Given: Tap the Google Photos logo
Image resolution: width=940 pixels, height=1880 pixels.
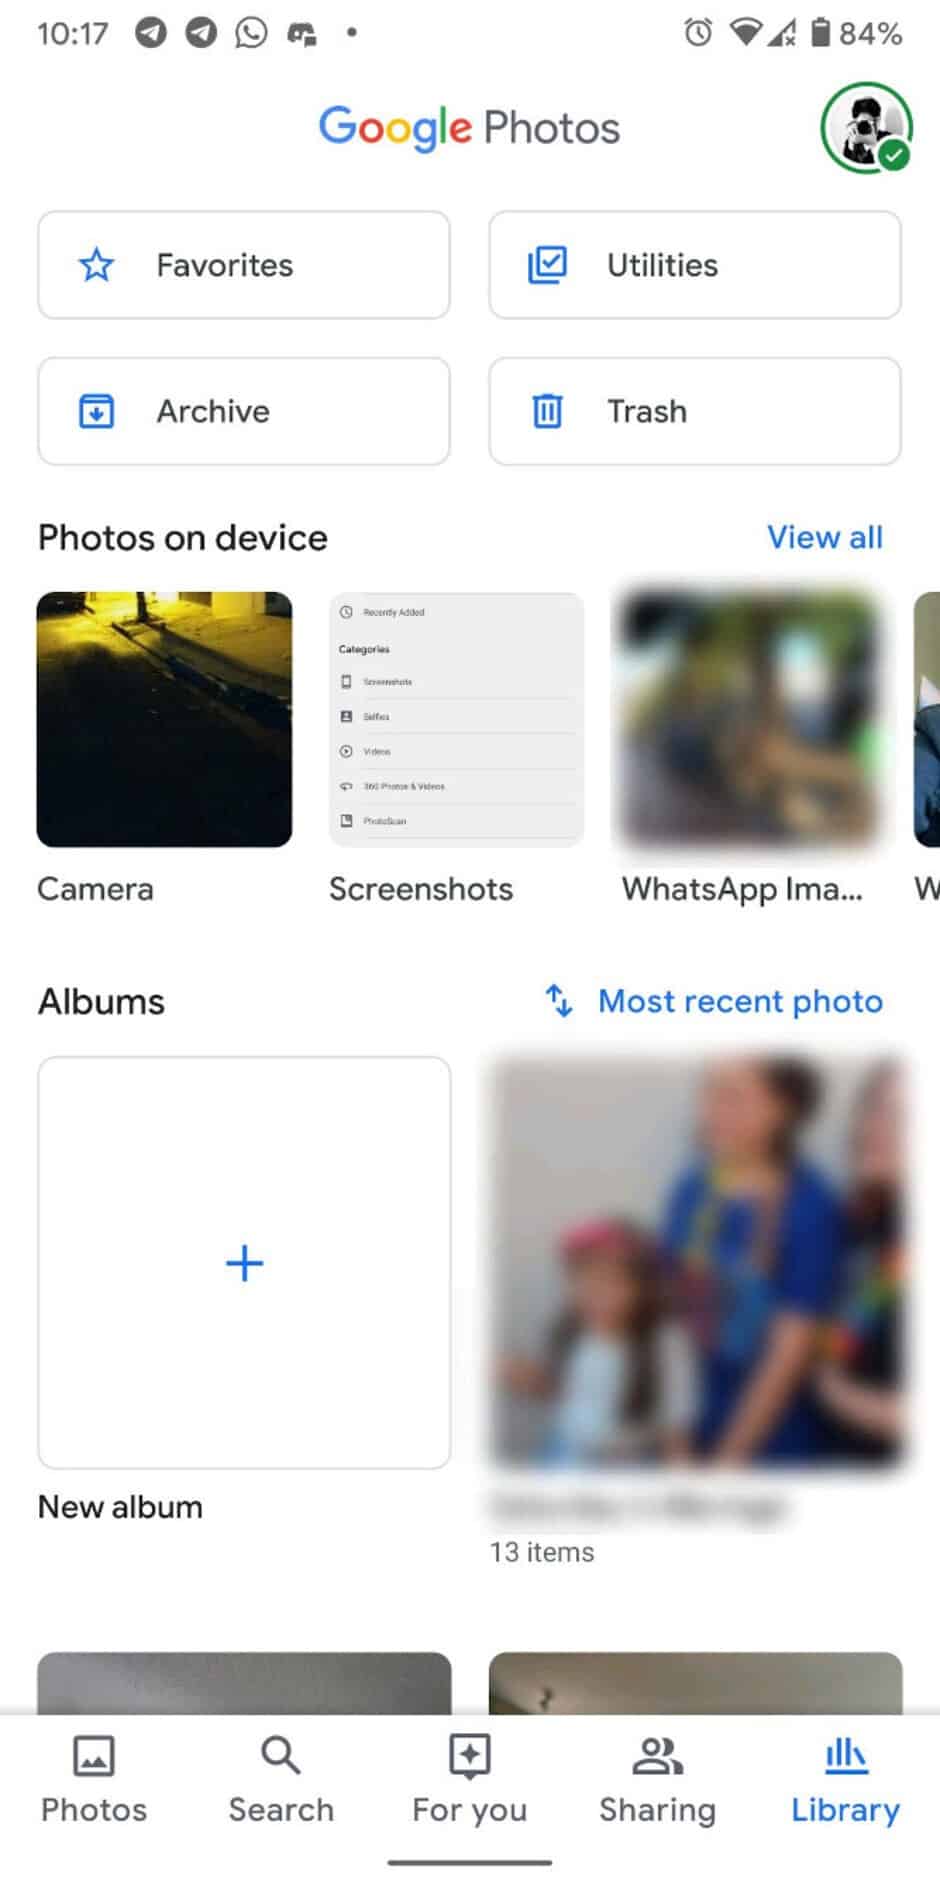Looking at the screenshot, I should pyautogui.click(x=469, y=126).
